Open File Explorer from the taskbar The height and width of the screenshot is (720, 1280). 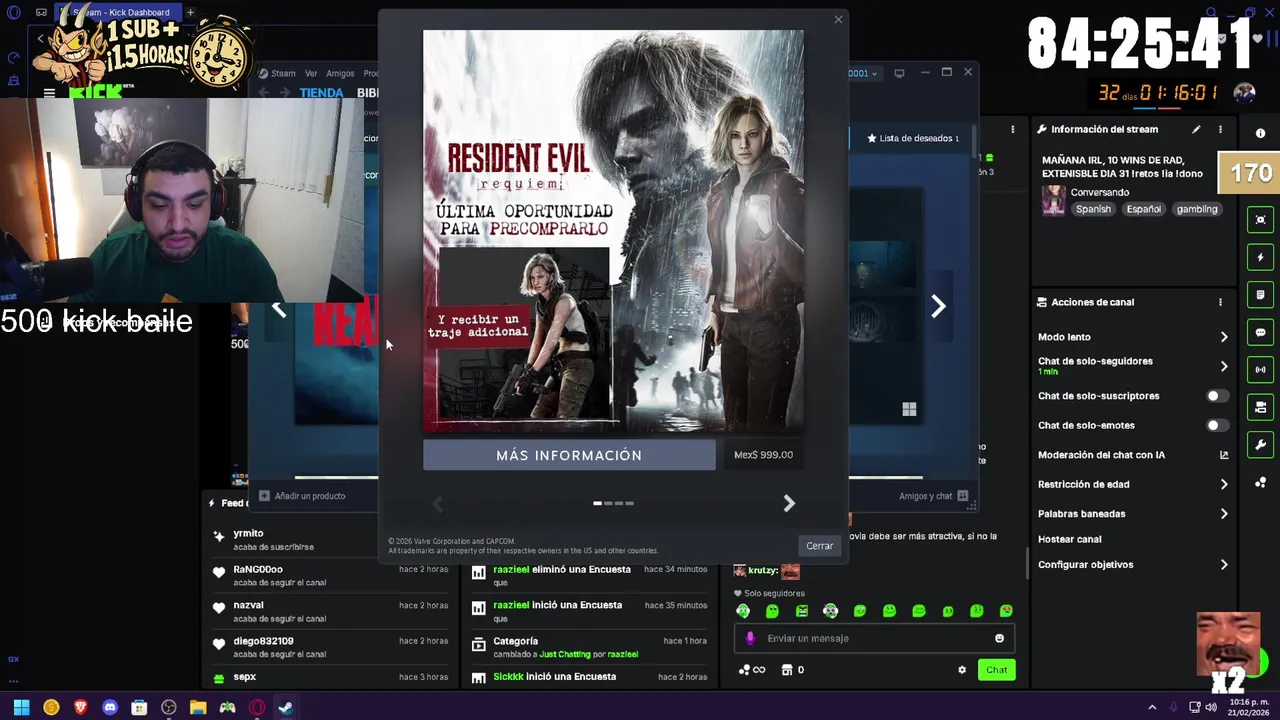(198, 707)
